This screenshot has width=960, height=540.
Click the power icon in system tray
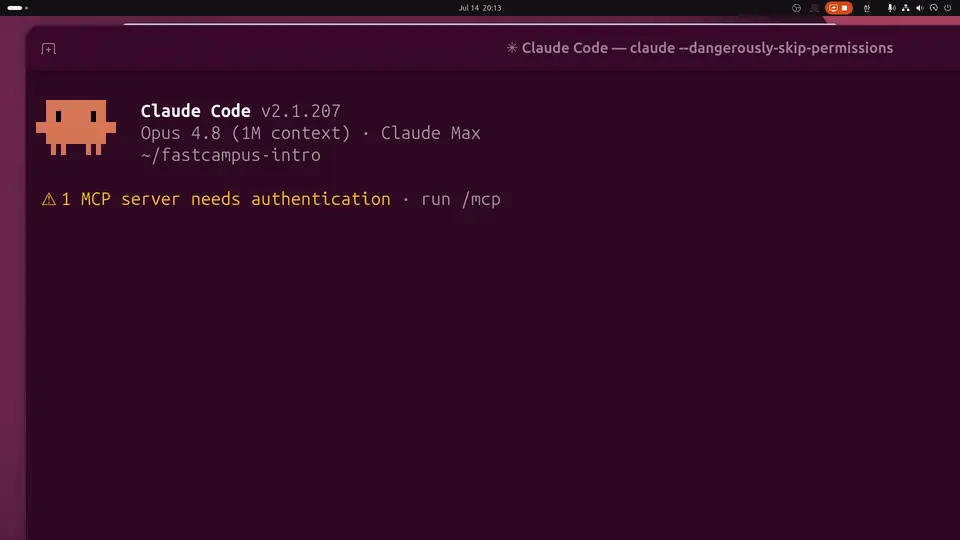948,8
